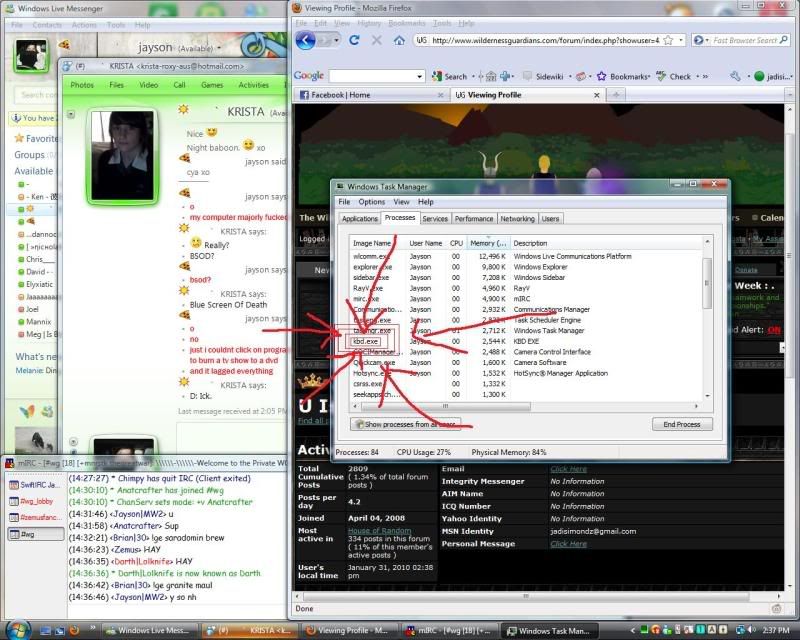
Task: Click the Windows Start orb
Action: [19, 630]
